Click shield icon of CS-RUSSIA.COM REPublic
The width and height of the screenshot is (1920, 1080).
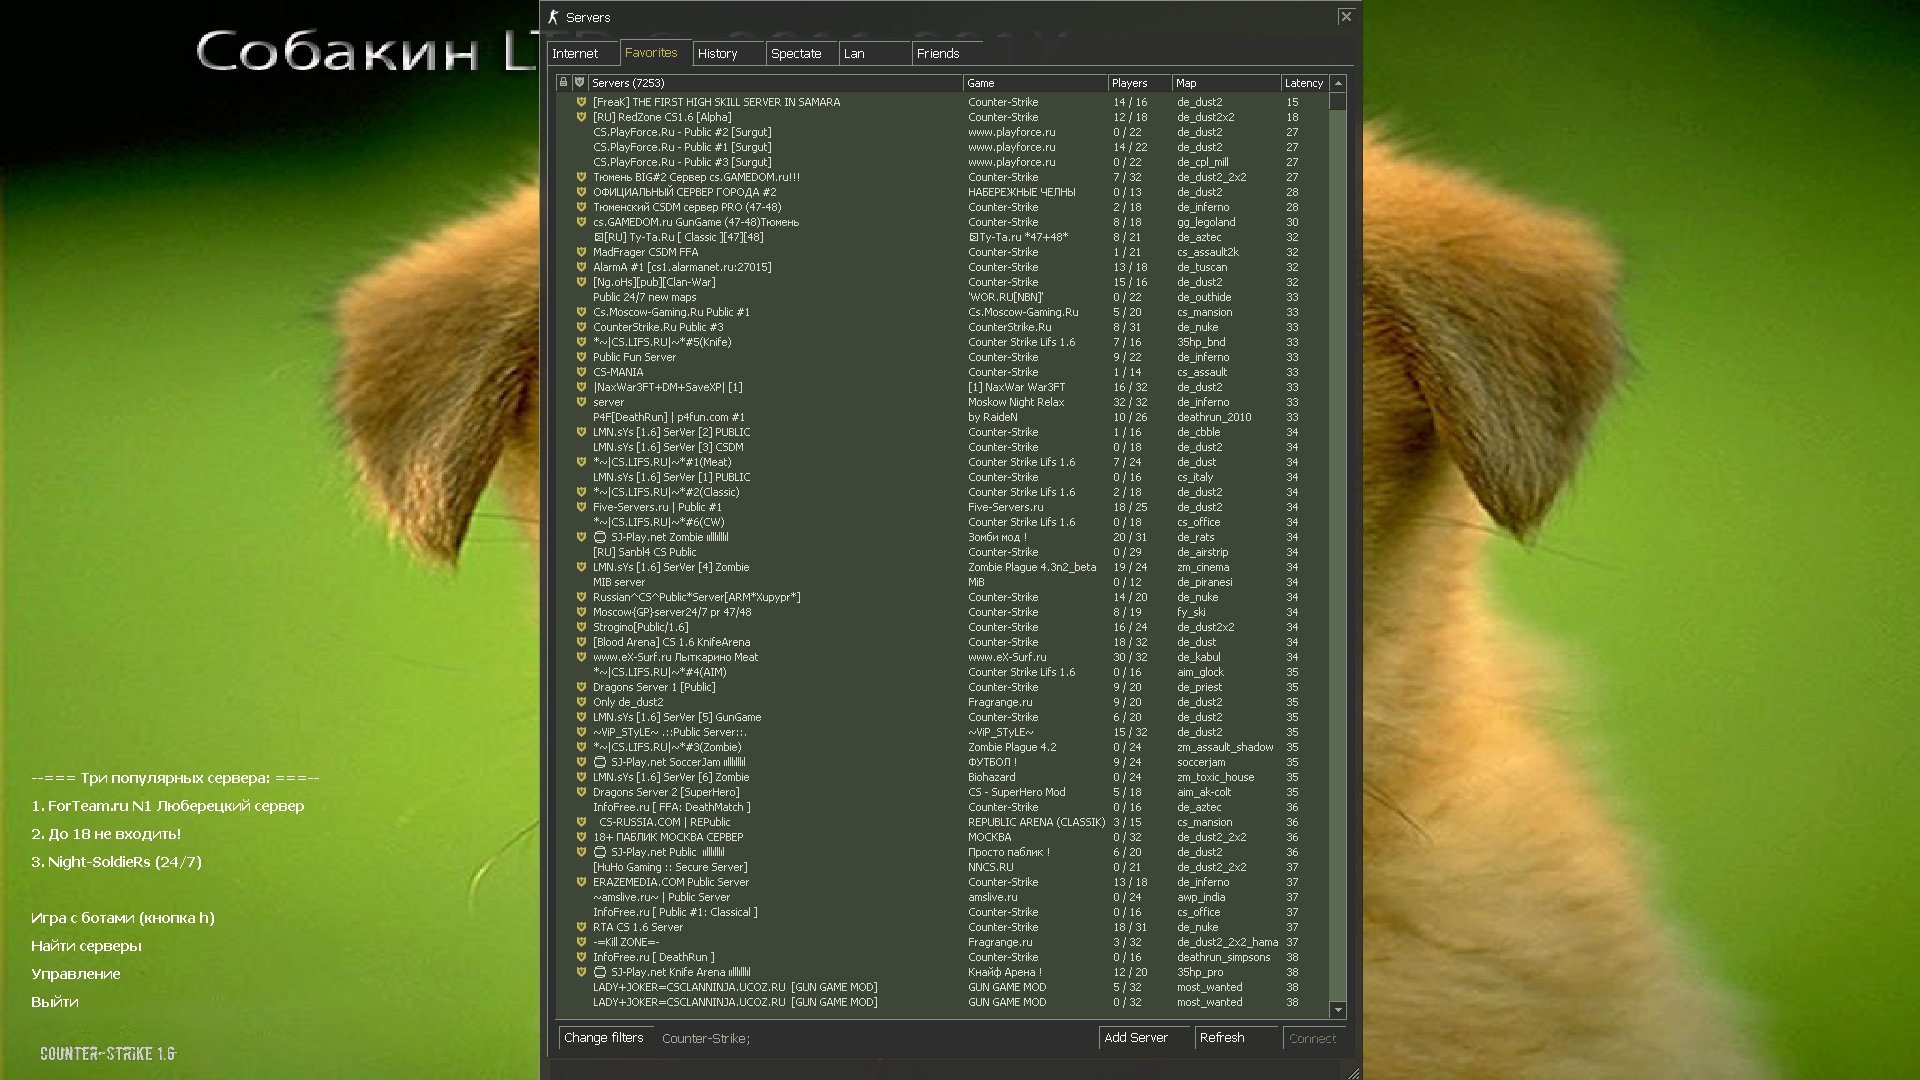581,822
